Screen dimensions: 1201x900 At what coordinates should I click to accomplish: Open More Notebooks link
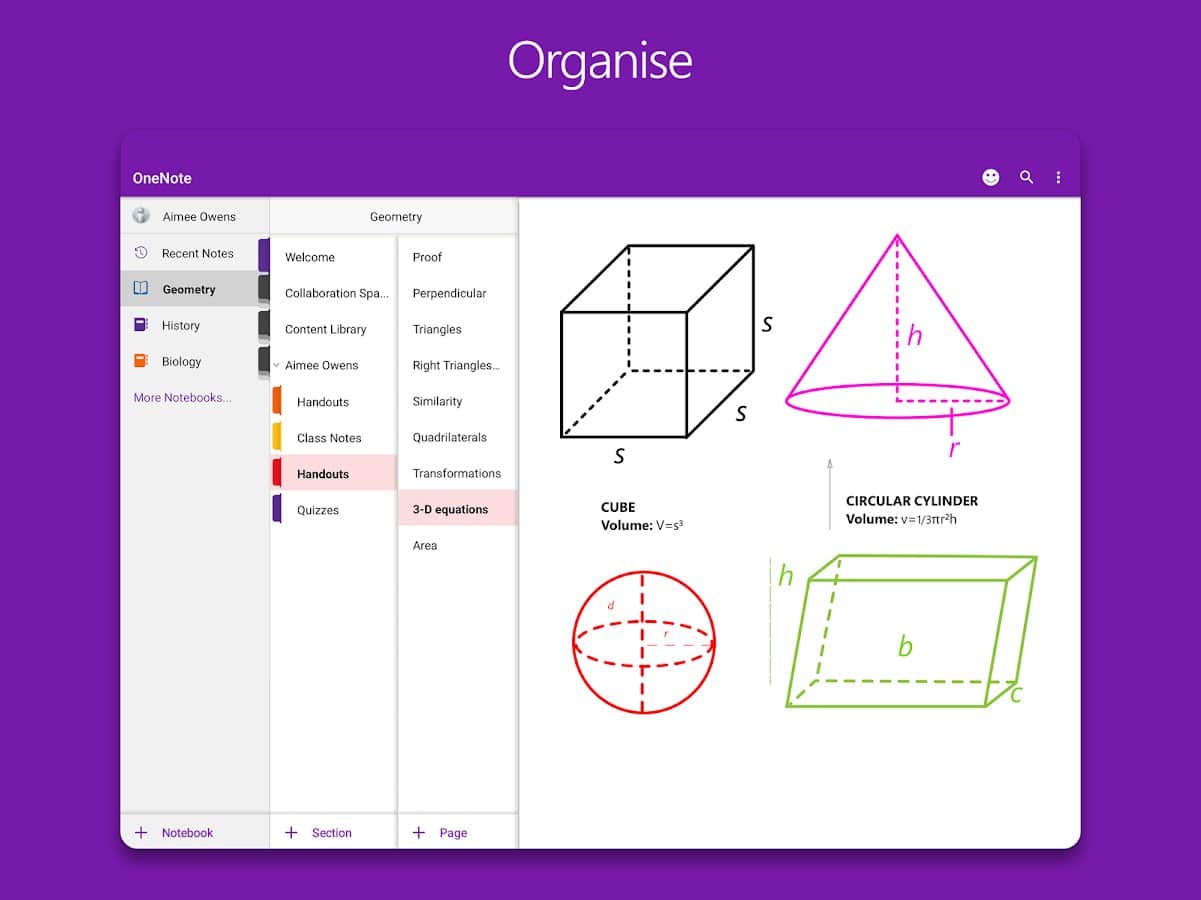click(x=182, y=397)
